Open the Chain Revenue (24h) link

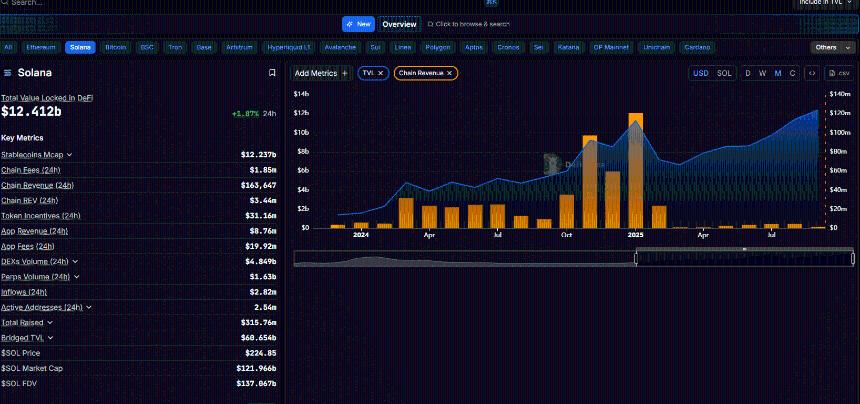37,186
